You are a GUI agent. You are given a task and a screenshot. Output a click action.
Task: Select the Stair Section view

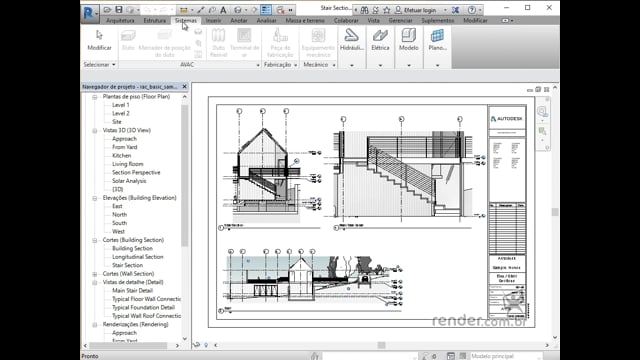[127, 265]
